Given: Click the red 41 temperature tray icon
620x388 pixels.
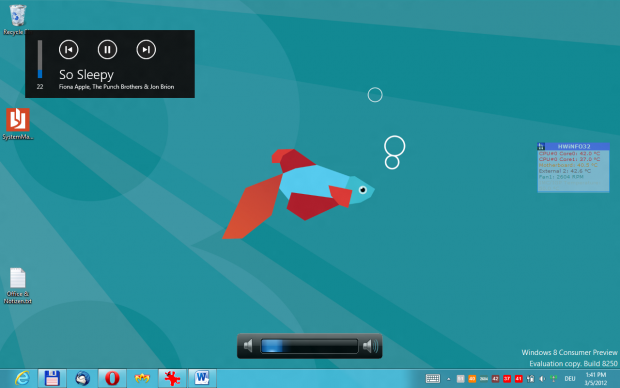Looking at the screenshot, I should (518, 379).
